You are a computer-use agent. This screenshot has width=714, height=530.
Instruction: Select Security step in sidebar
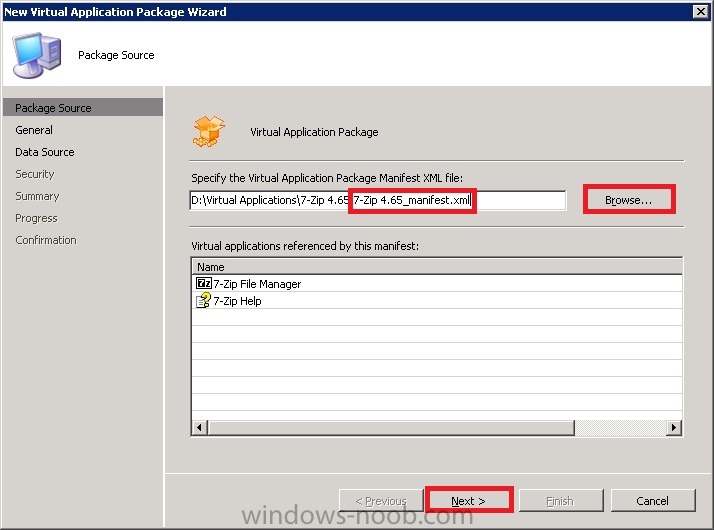pyautogui.click(x=35, y=174)
